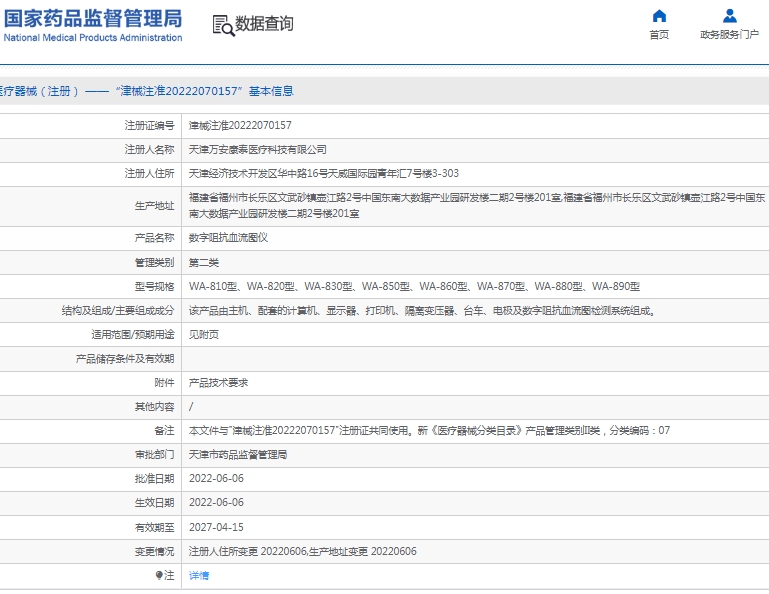Click the 生效日期 row label
Image resolution: width=769 pixels, height=594 pixels.
154,503
